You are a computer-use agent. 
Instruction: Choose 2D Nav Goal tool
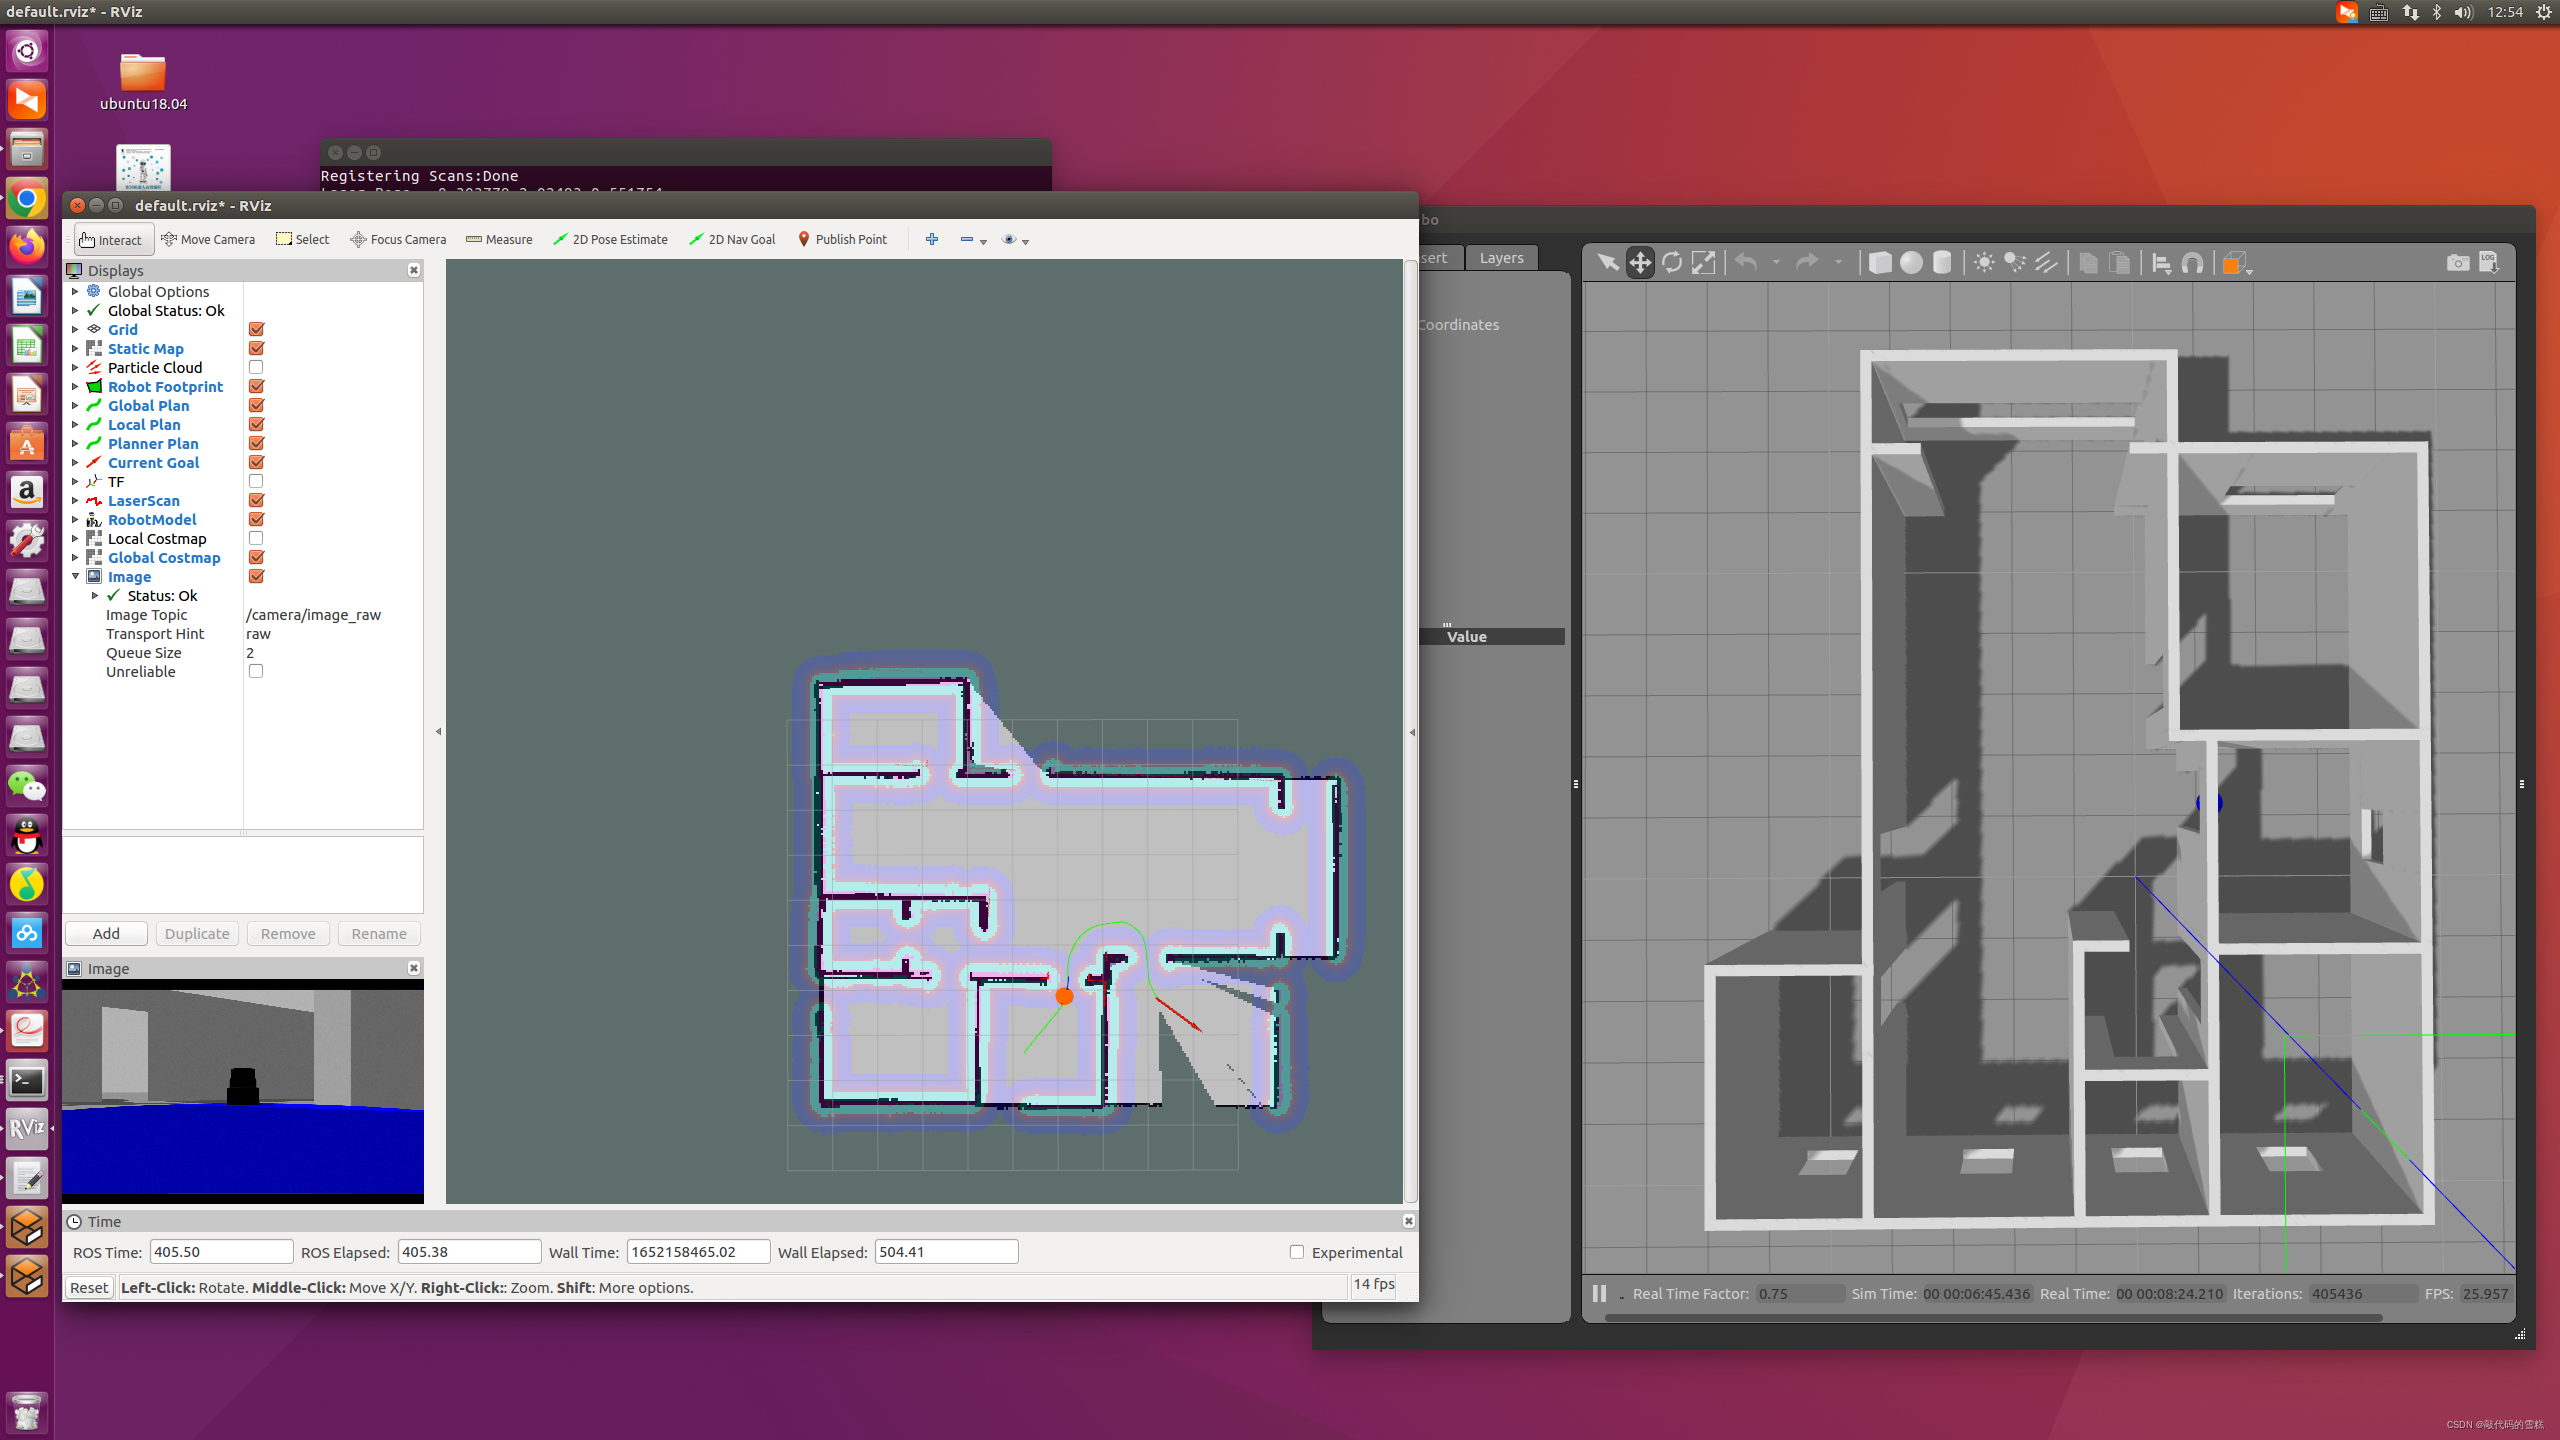732,239
